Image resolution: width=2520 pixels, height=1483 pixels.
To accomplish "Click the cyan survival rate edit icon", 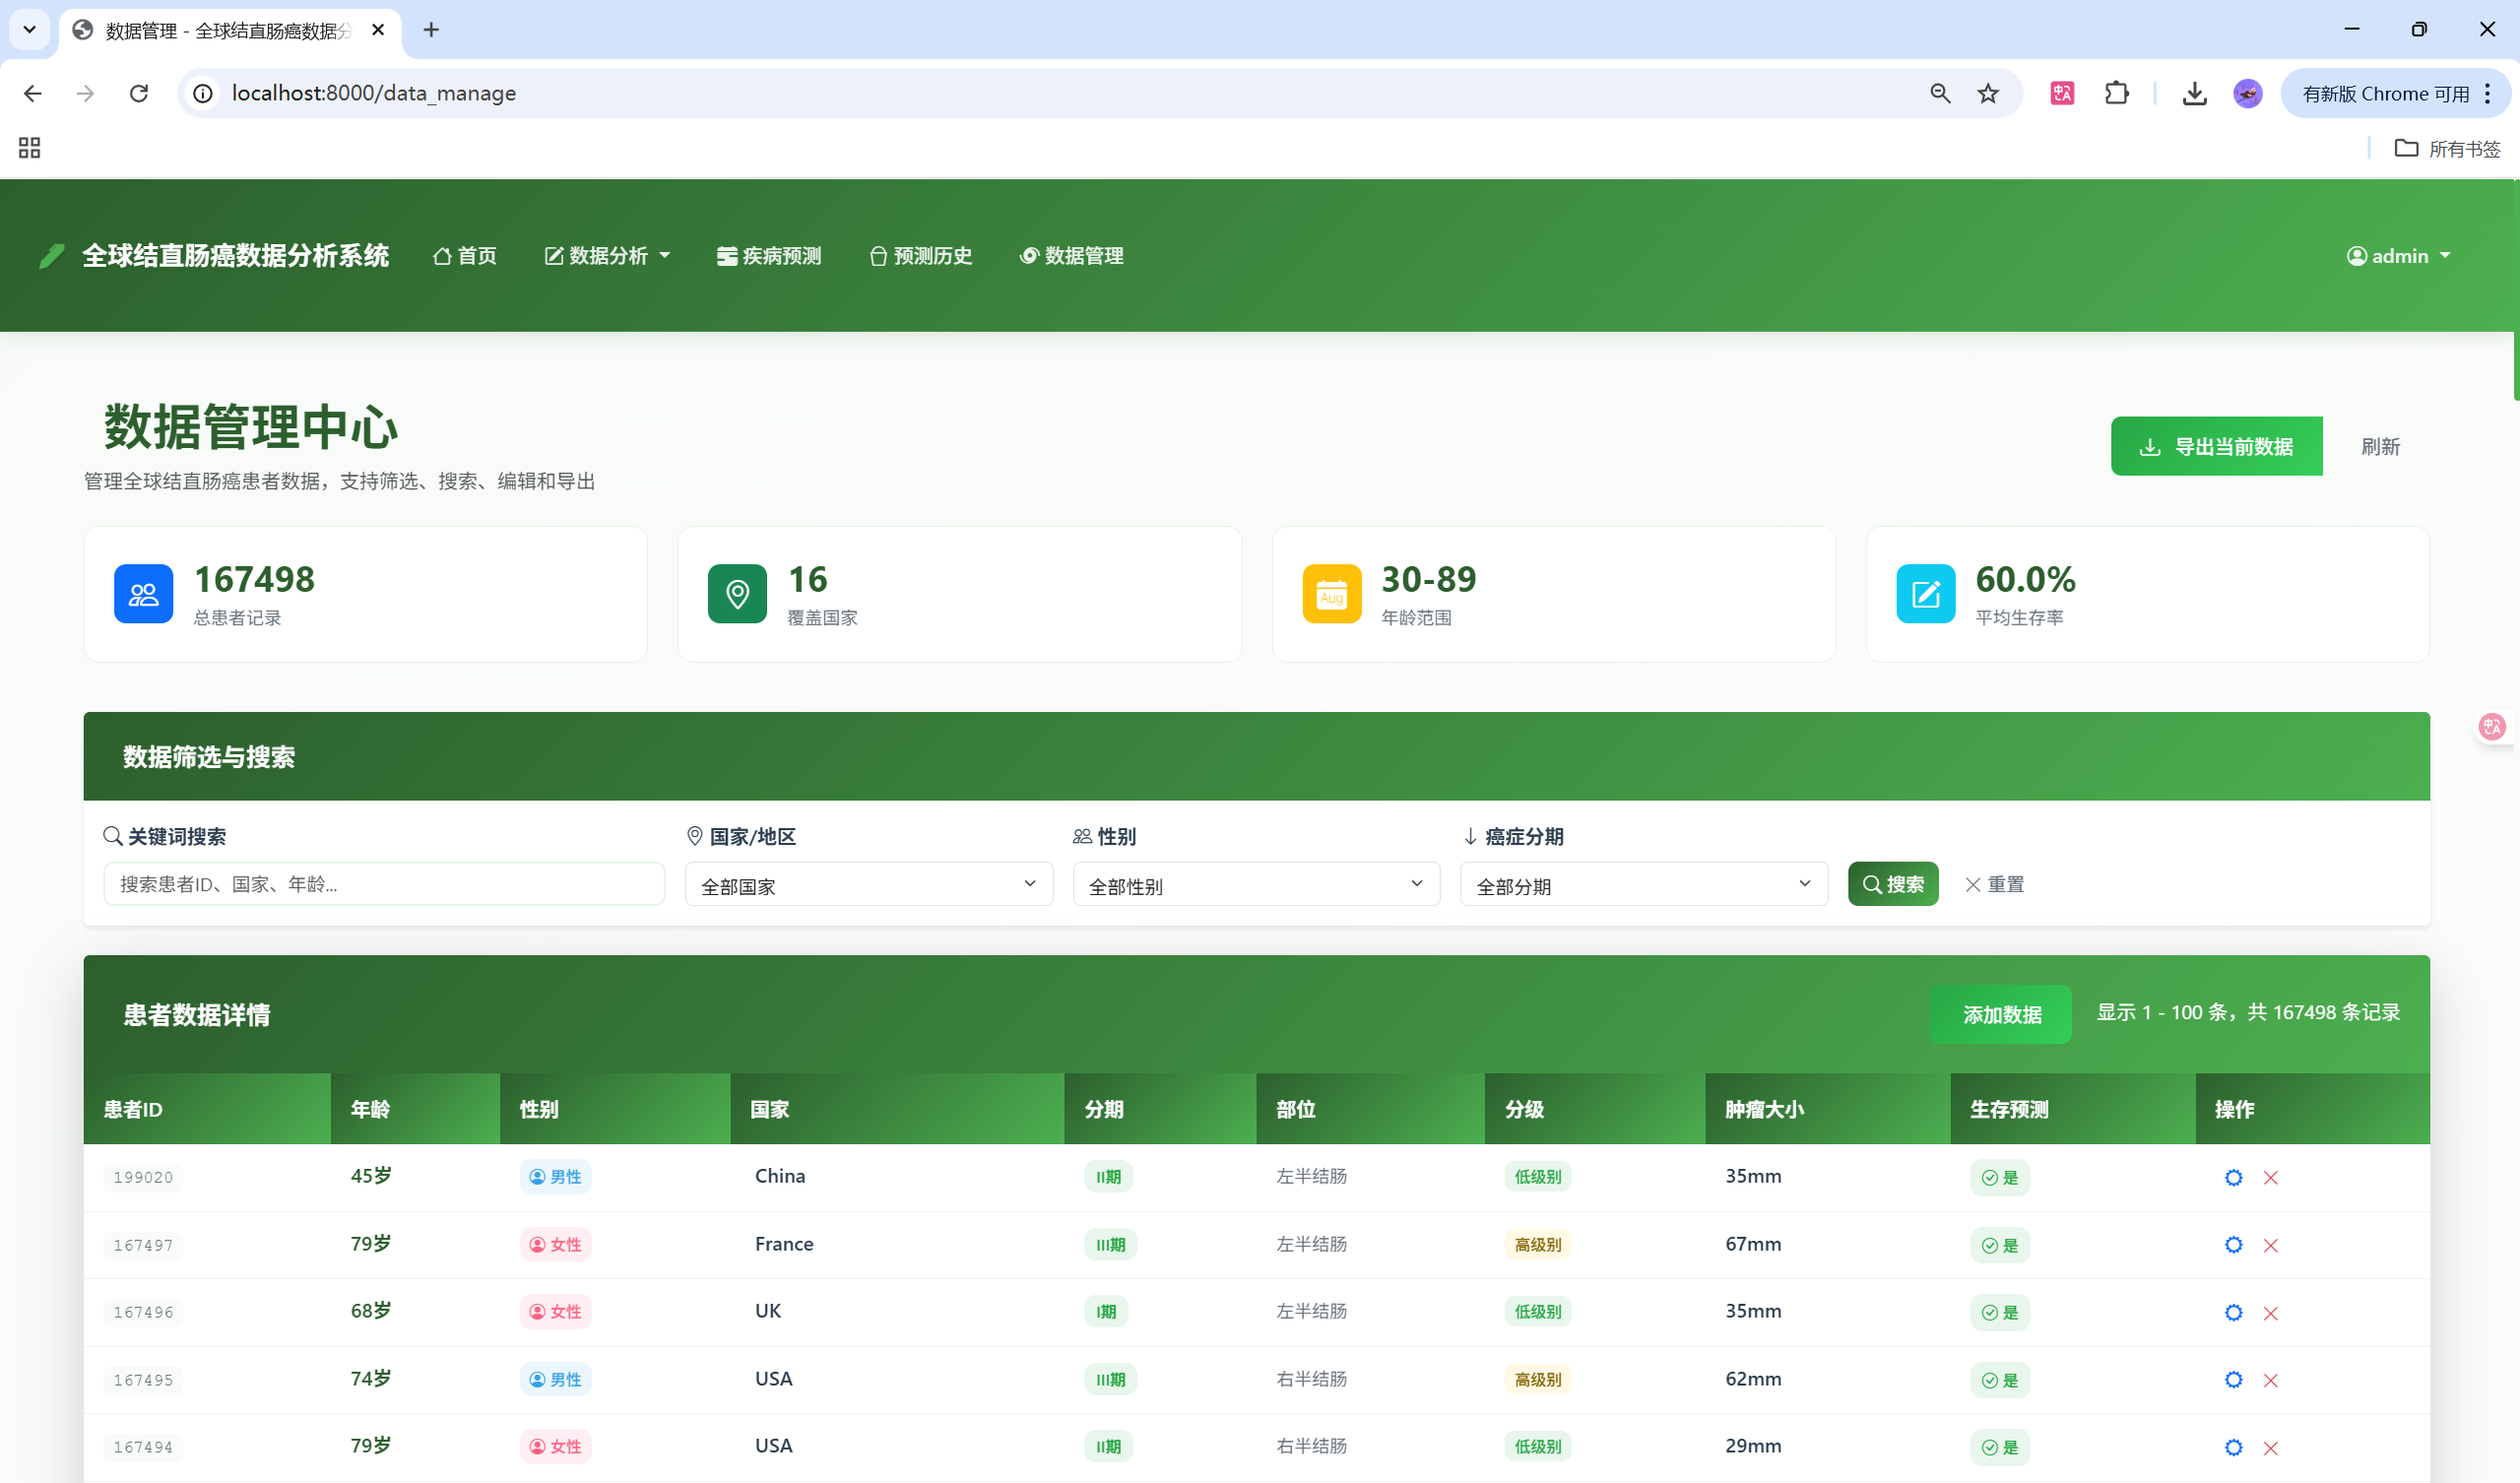I will tap(1925, 594).
